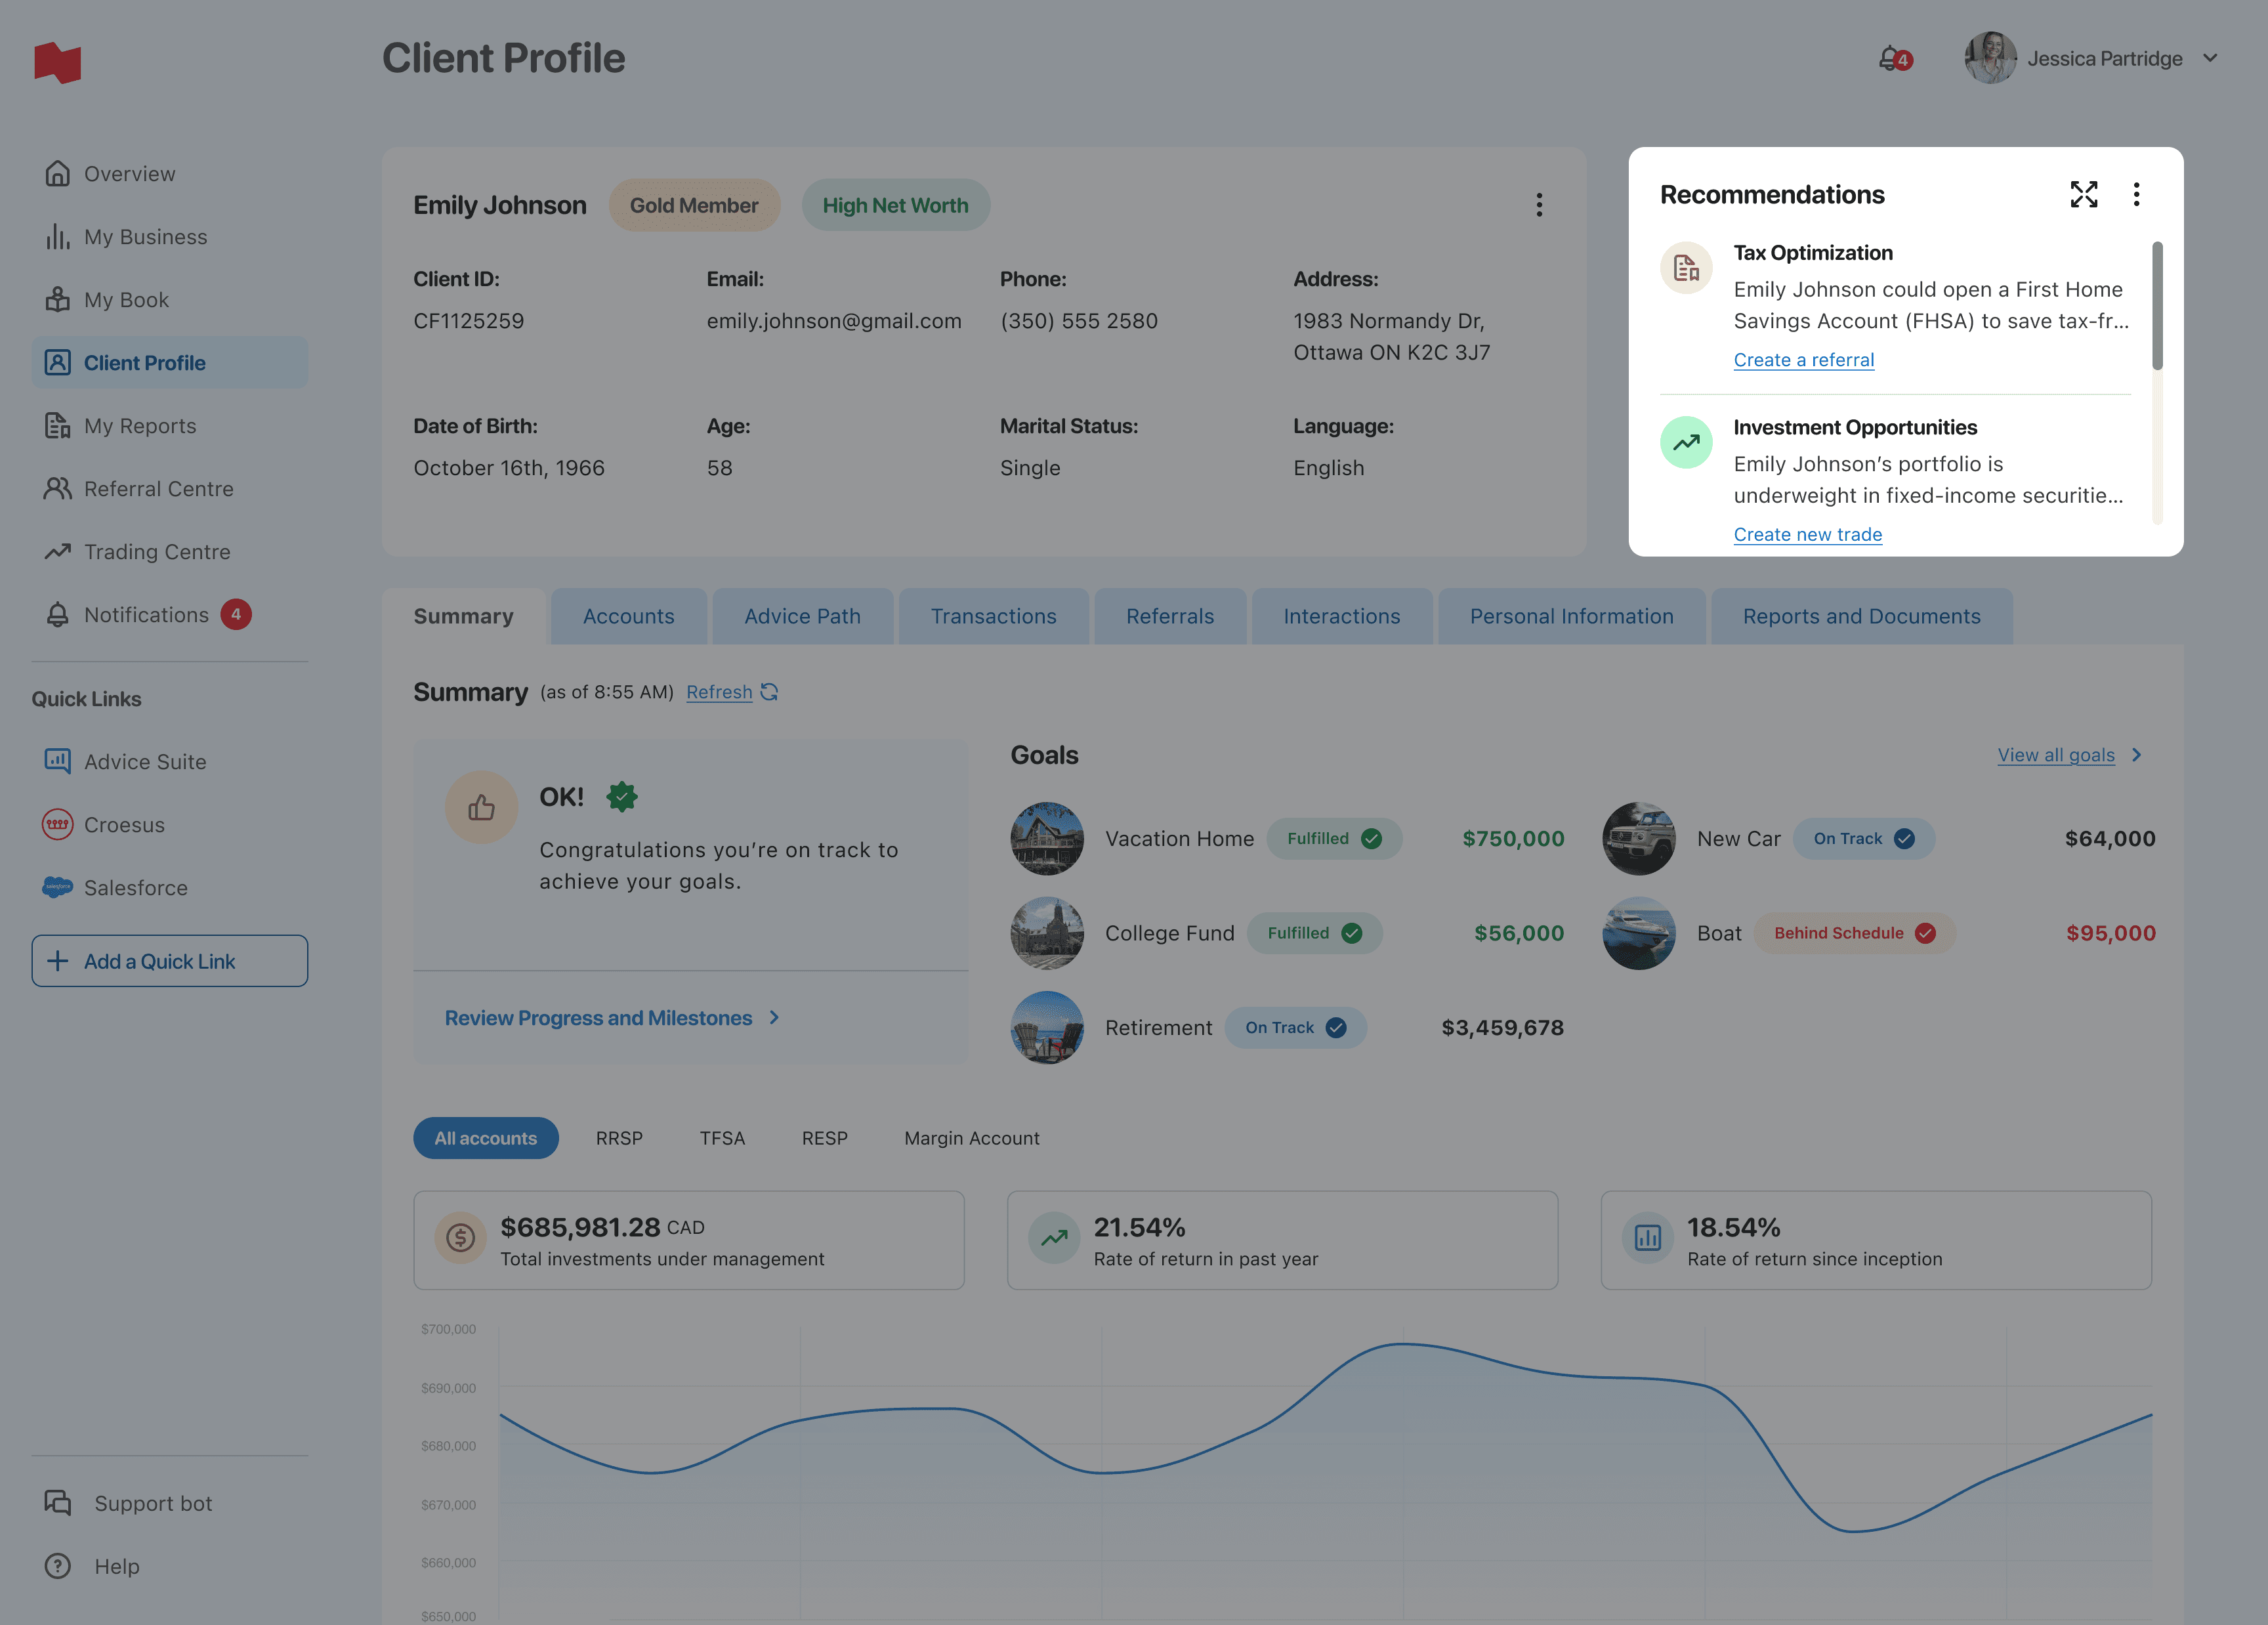Switch to the Advice Path tab
The width and height of the screenshot is (2268, 1625).
pyautogui.click(x=802, y=616)
